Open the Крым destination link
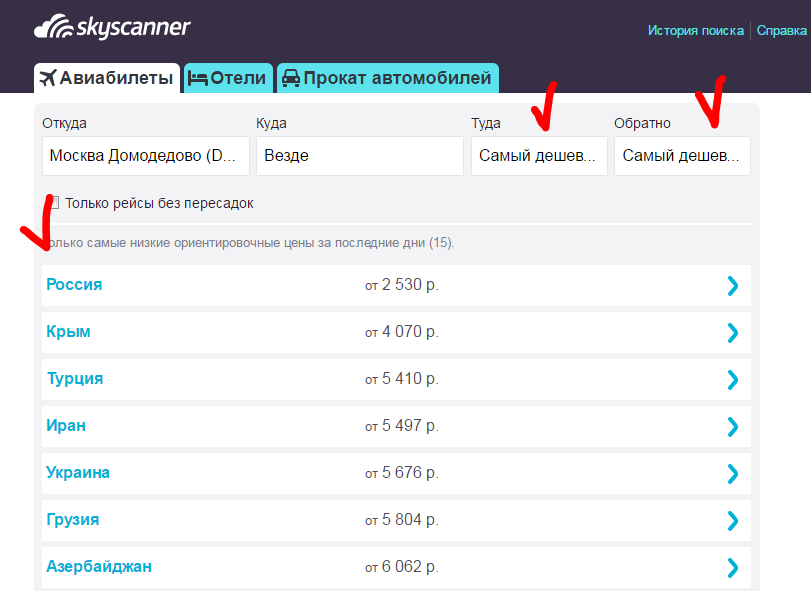Image resolution: width=811 pixels, height=591 pixels. [x=68, y=331]
